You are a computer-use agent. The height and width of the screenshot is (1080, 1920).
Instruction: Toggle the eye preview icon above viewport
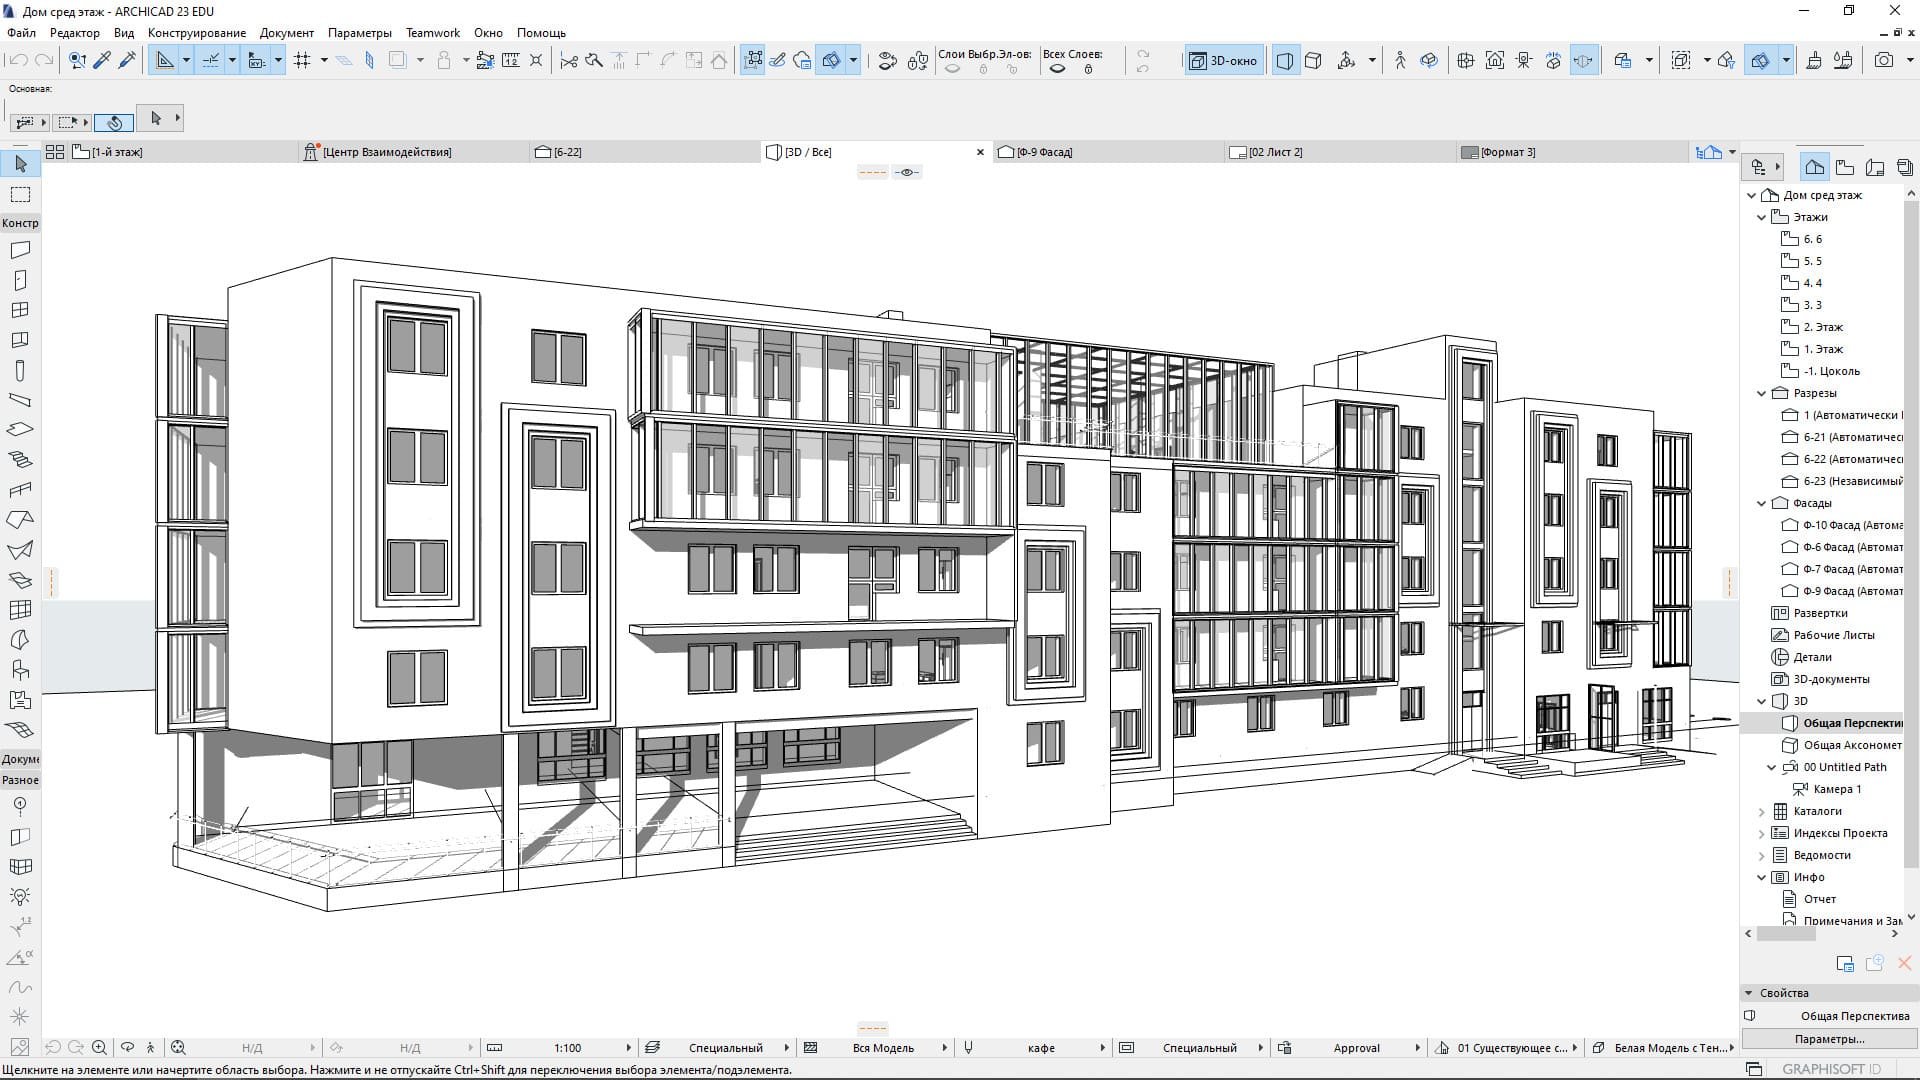pos(907,172)
